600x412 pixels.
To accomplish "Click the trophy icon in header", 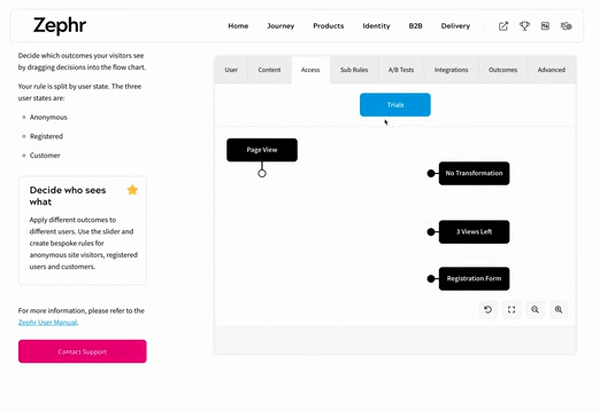I will [x=524, y=26].
